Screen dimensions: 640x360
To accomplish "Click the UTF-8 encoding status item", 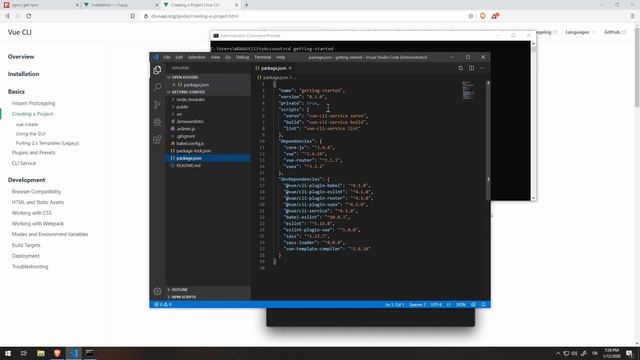I will coord(436,304).
